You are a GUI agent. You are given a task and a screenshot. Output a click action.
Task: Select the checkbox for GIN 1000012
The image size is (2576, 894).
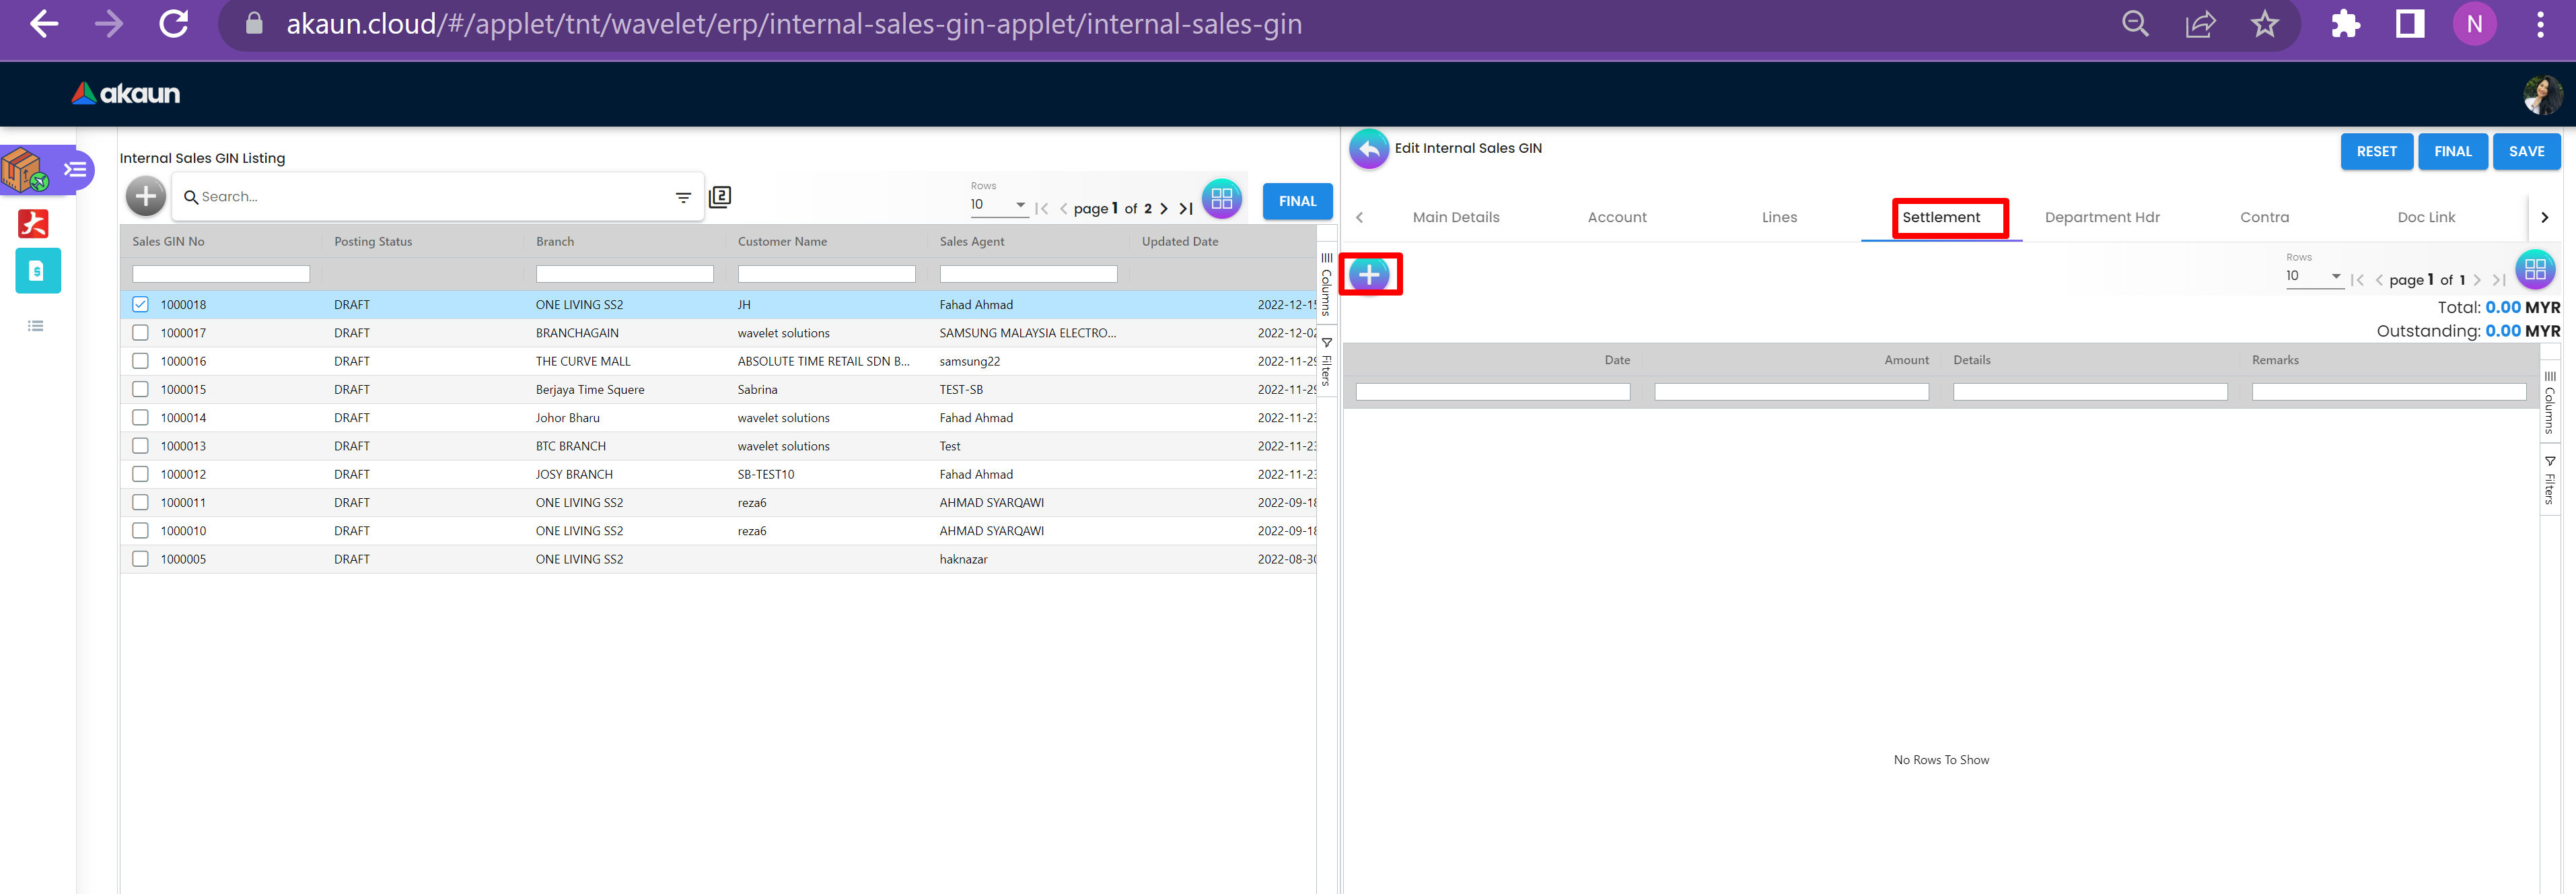tap(140, 474)
